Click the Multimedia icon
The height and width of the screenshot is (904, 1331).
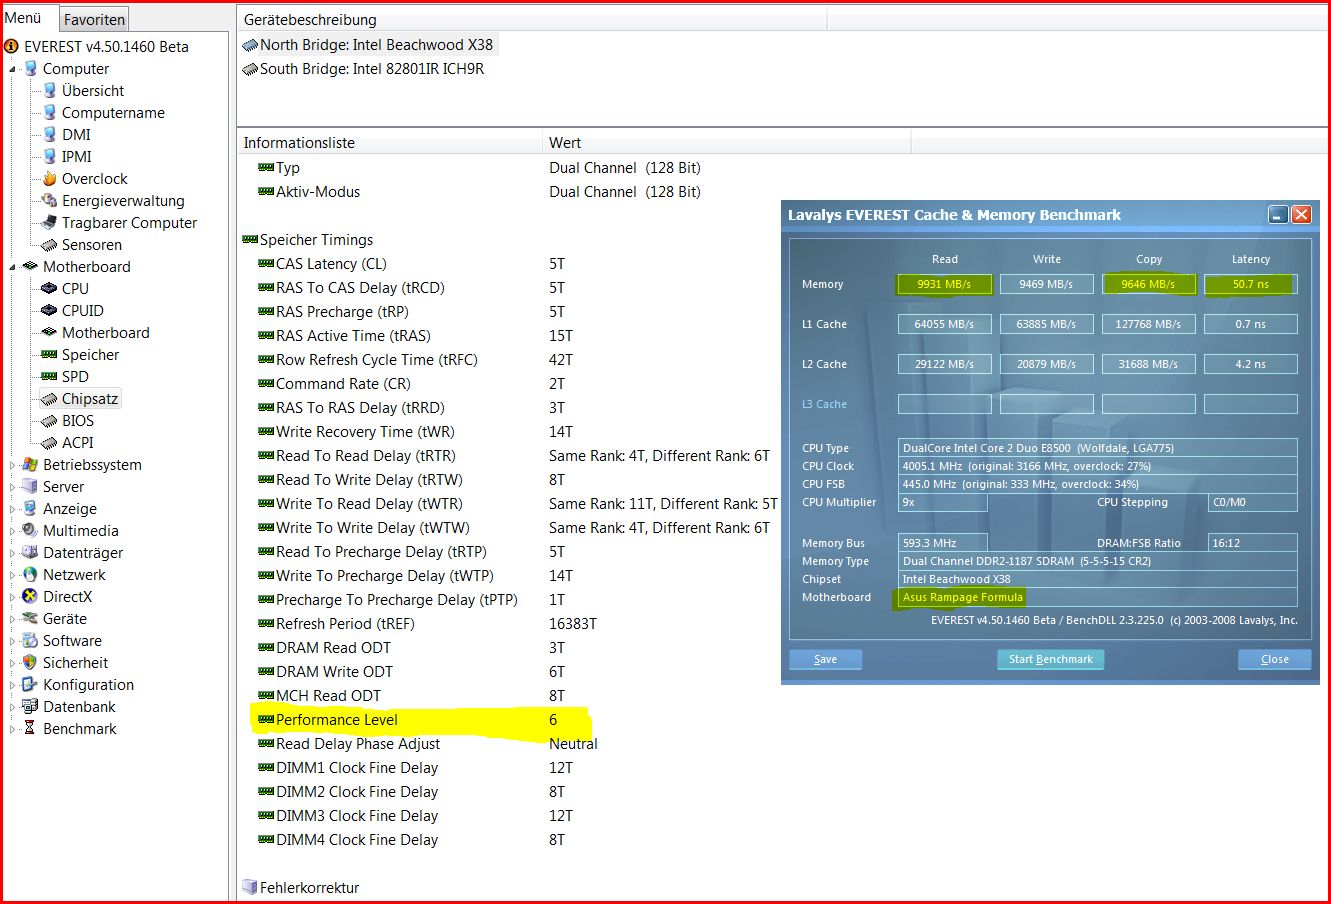coord(30,530)
